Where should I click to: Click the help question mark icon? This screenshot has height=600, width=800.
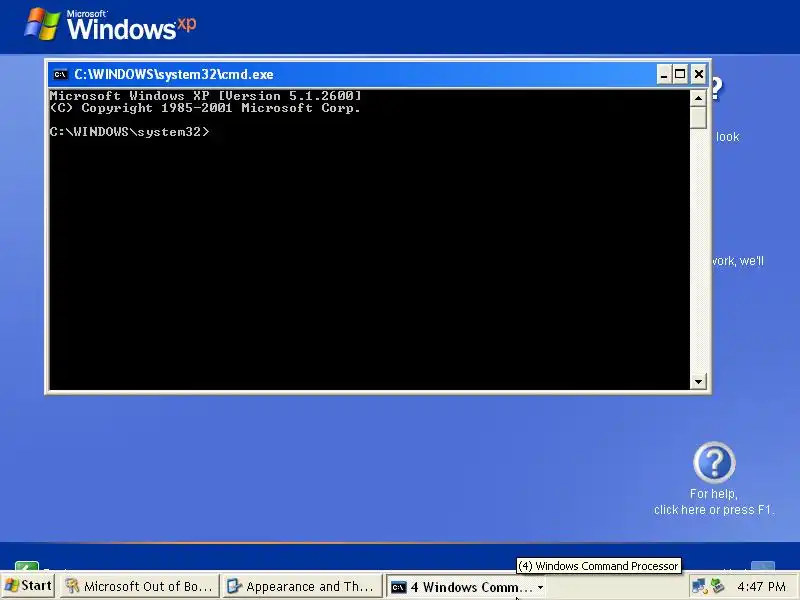click(714, 463)
